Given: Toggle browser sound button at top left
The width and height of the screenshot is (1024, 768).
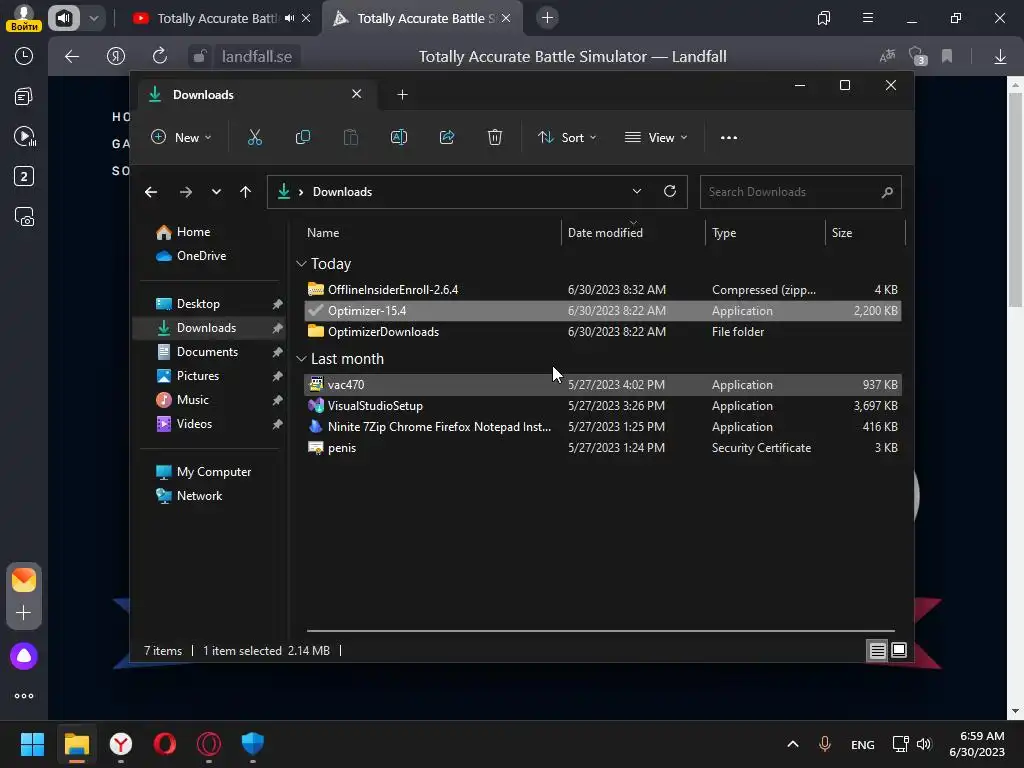Looking at the screenshot, I should click(x=63, y=18).
